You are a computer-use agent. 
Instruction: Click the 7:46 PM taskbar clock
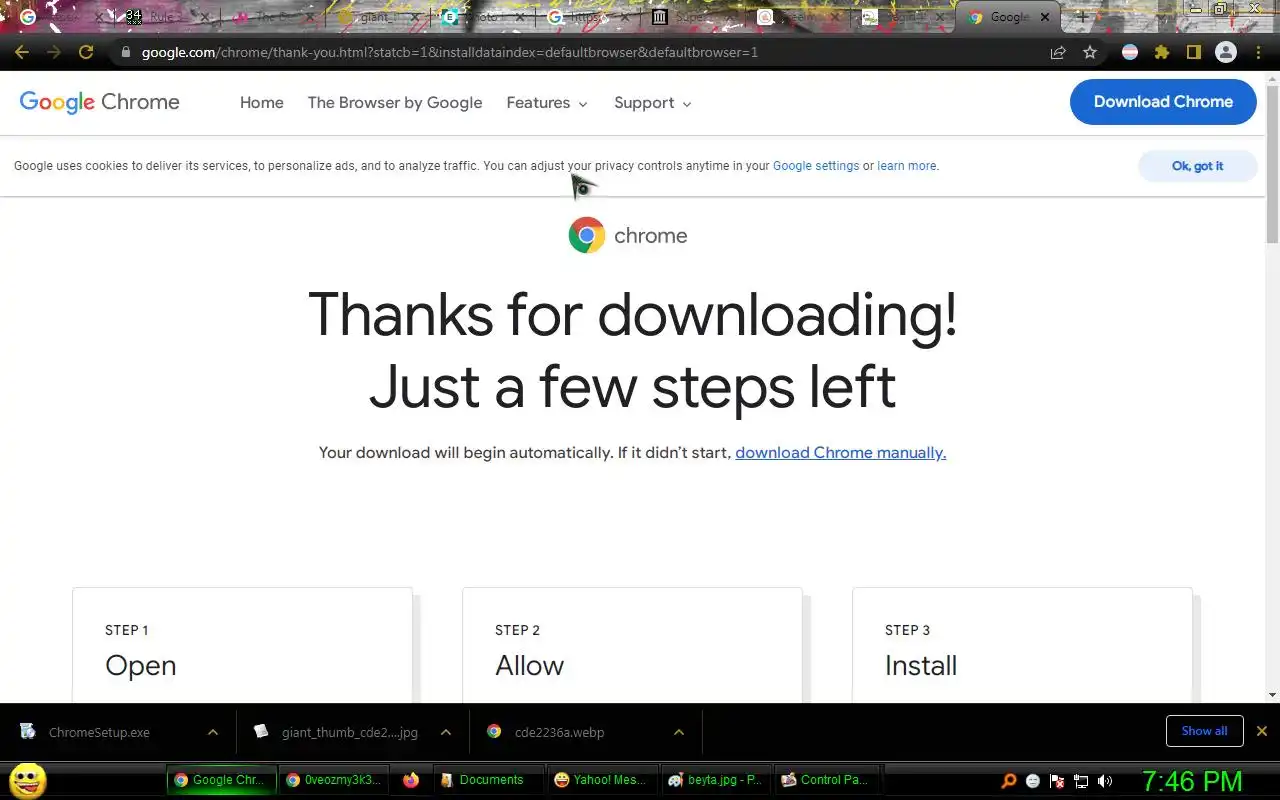[x=1192, y=781]
